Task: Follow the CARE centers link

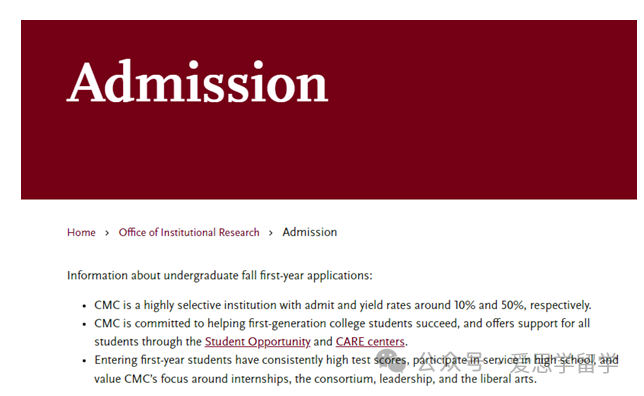Action: (370, 342)
